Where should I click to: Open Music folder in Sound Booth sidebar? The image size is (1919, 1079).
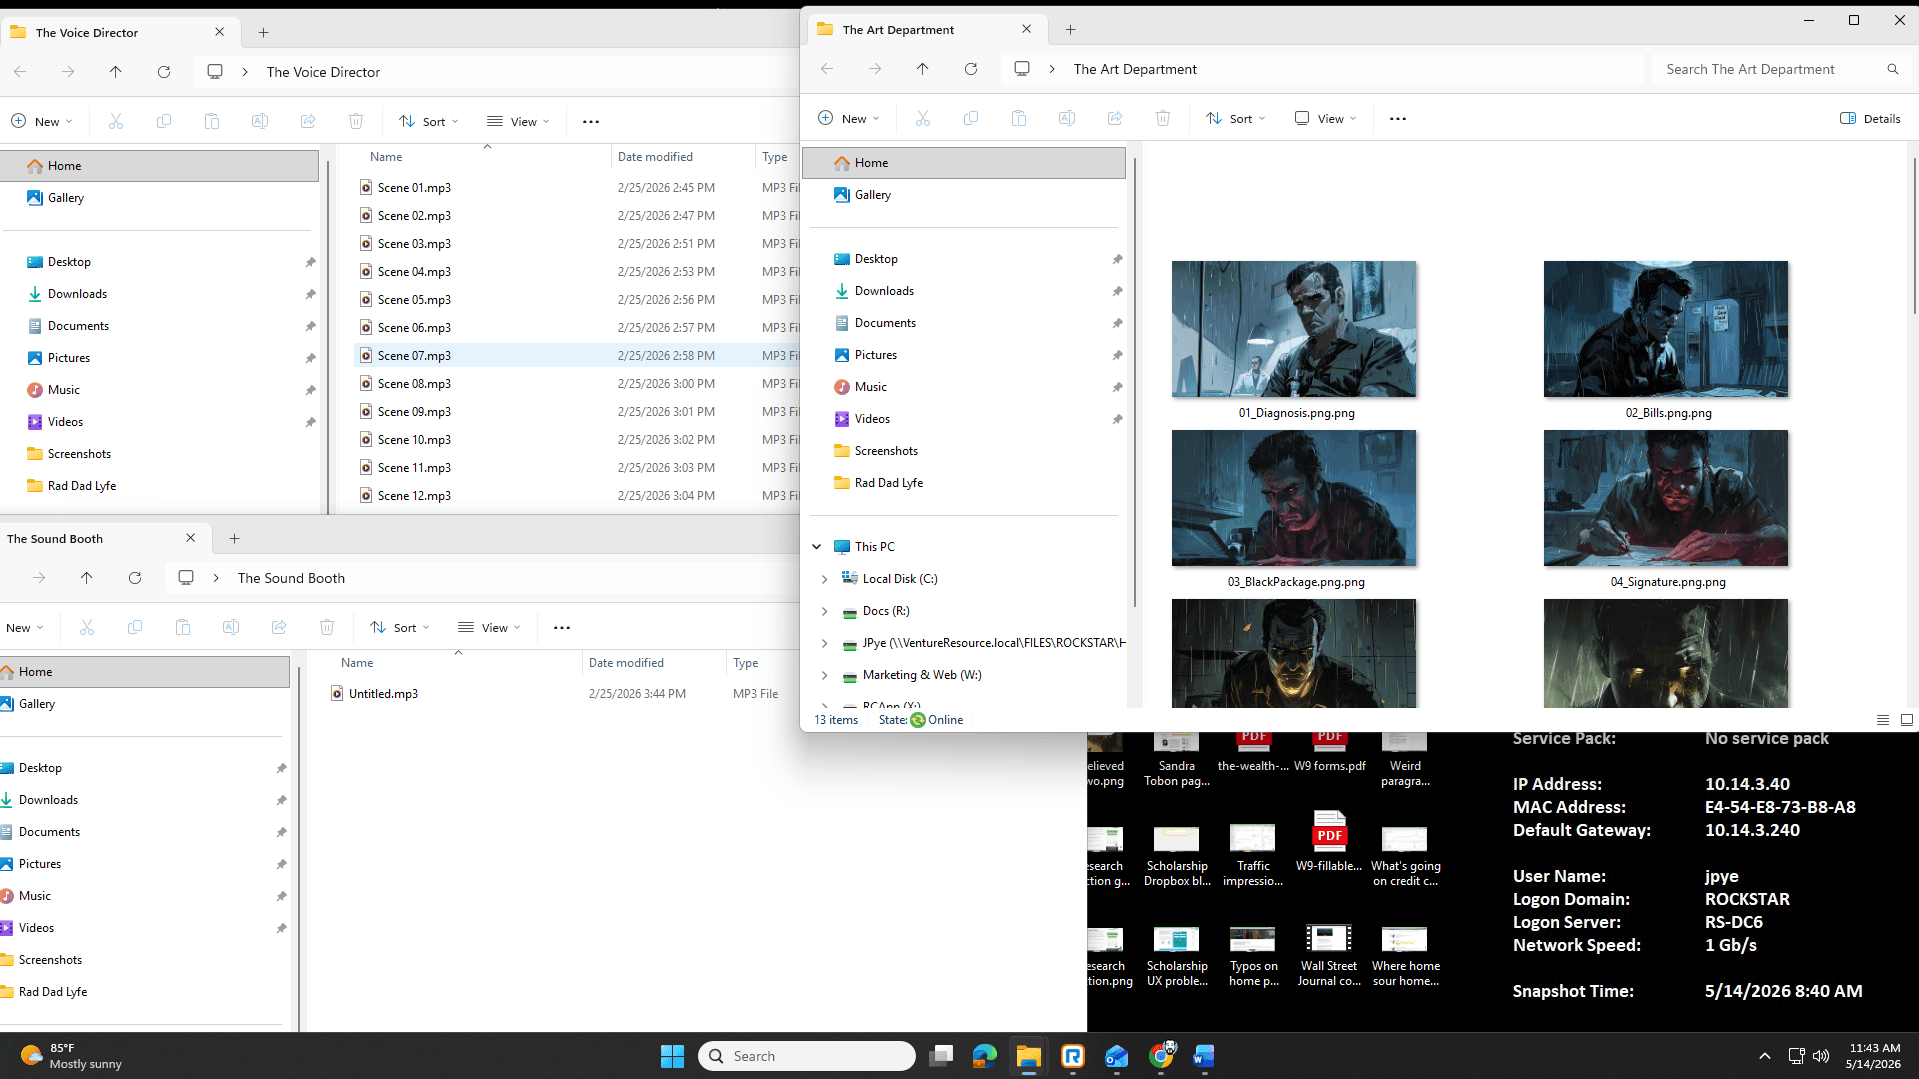[35, 896]
